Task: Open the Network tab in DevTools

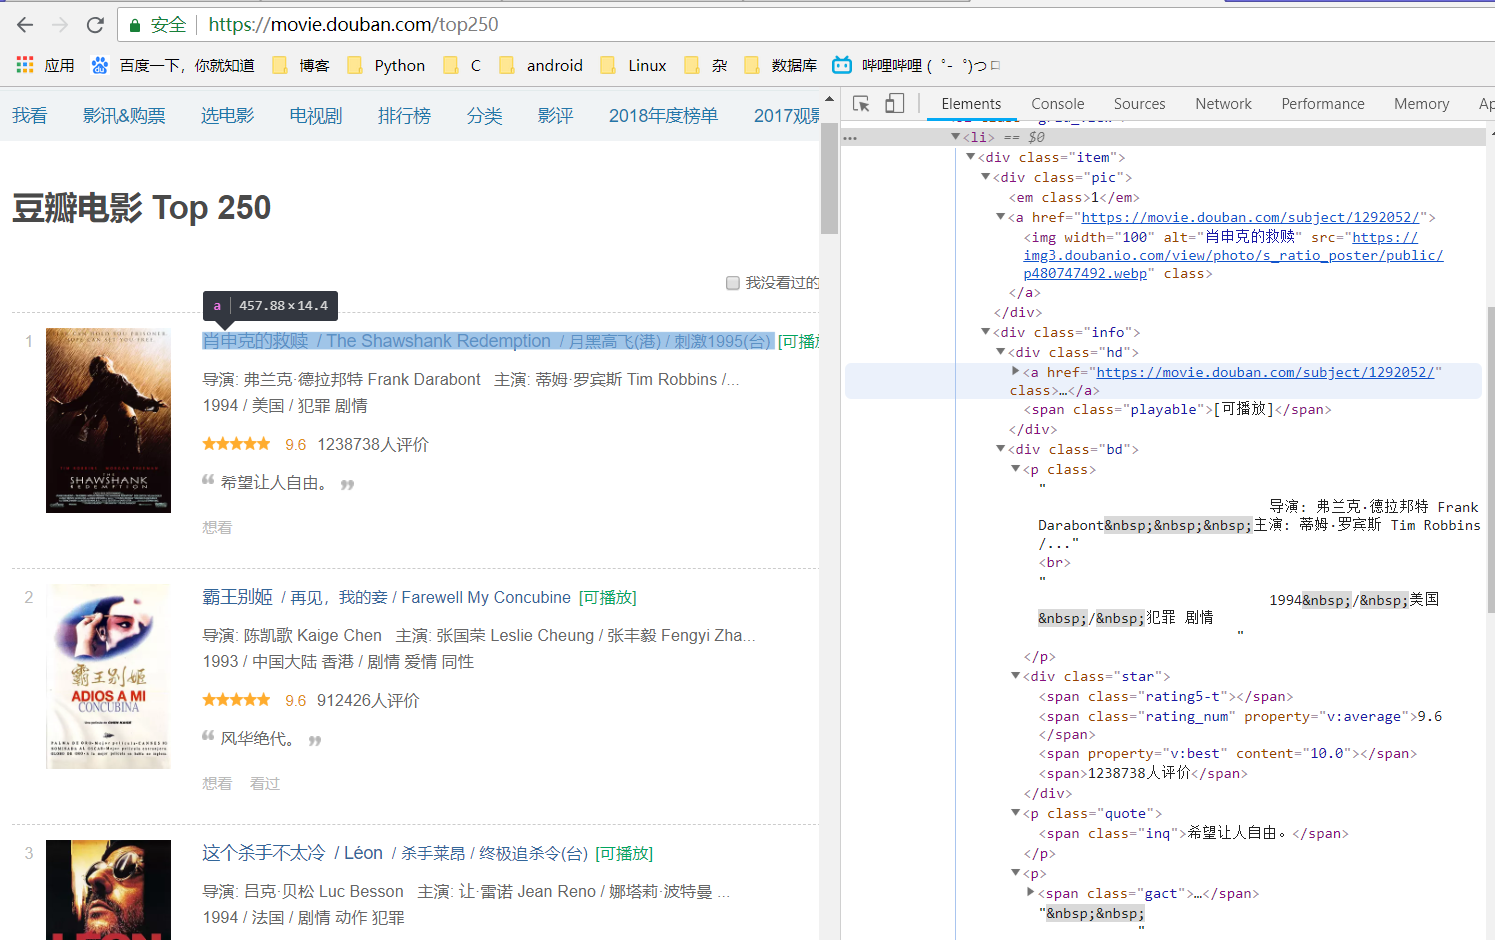Action: [1223, 103]
